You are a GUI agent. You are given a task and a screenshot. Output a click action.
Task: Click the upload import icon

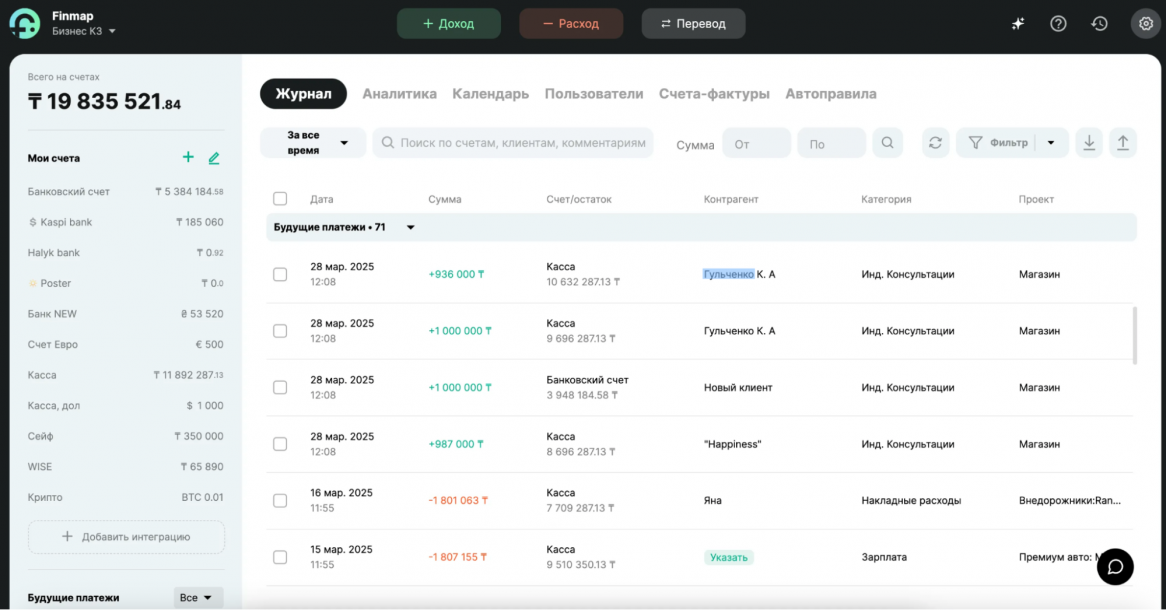tap(1123, 143)
